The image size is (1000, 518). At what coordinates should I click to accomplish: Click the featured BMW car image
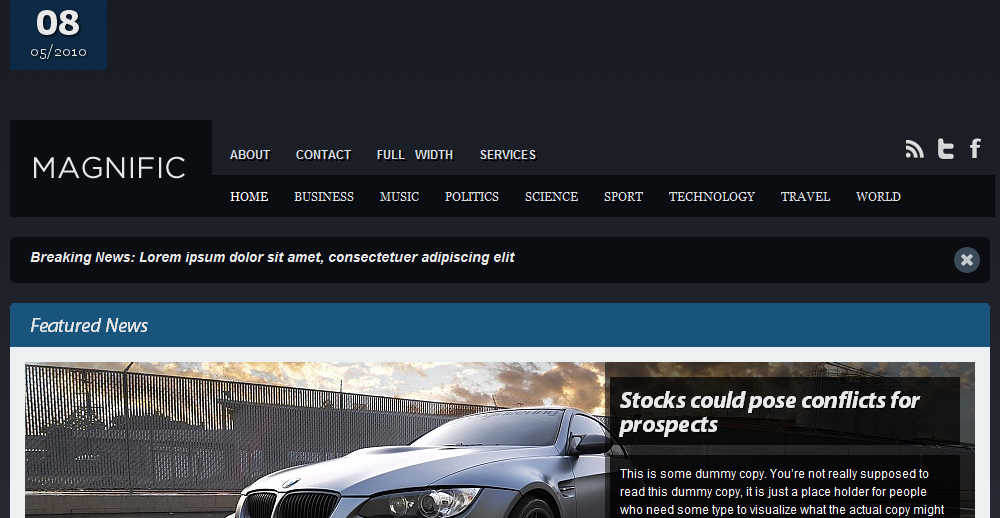coord(315,440)
